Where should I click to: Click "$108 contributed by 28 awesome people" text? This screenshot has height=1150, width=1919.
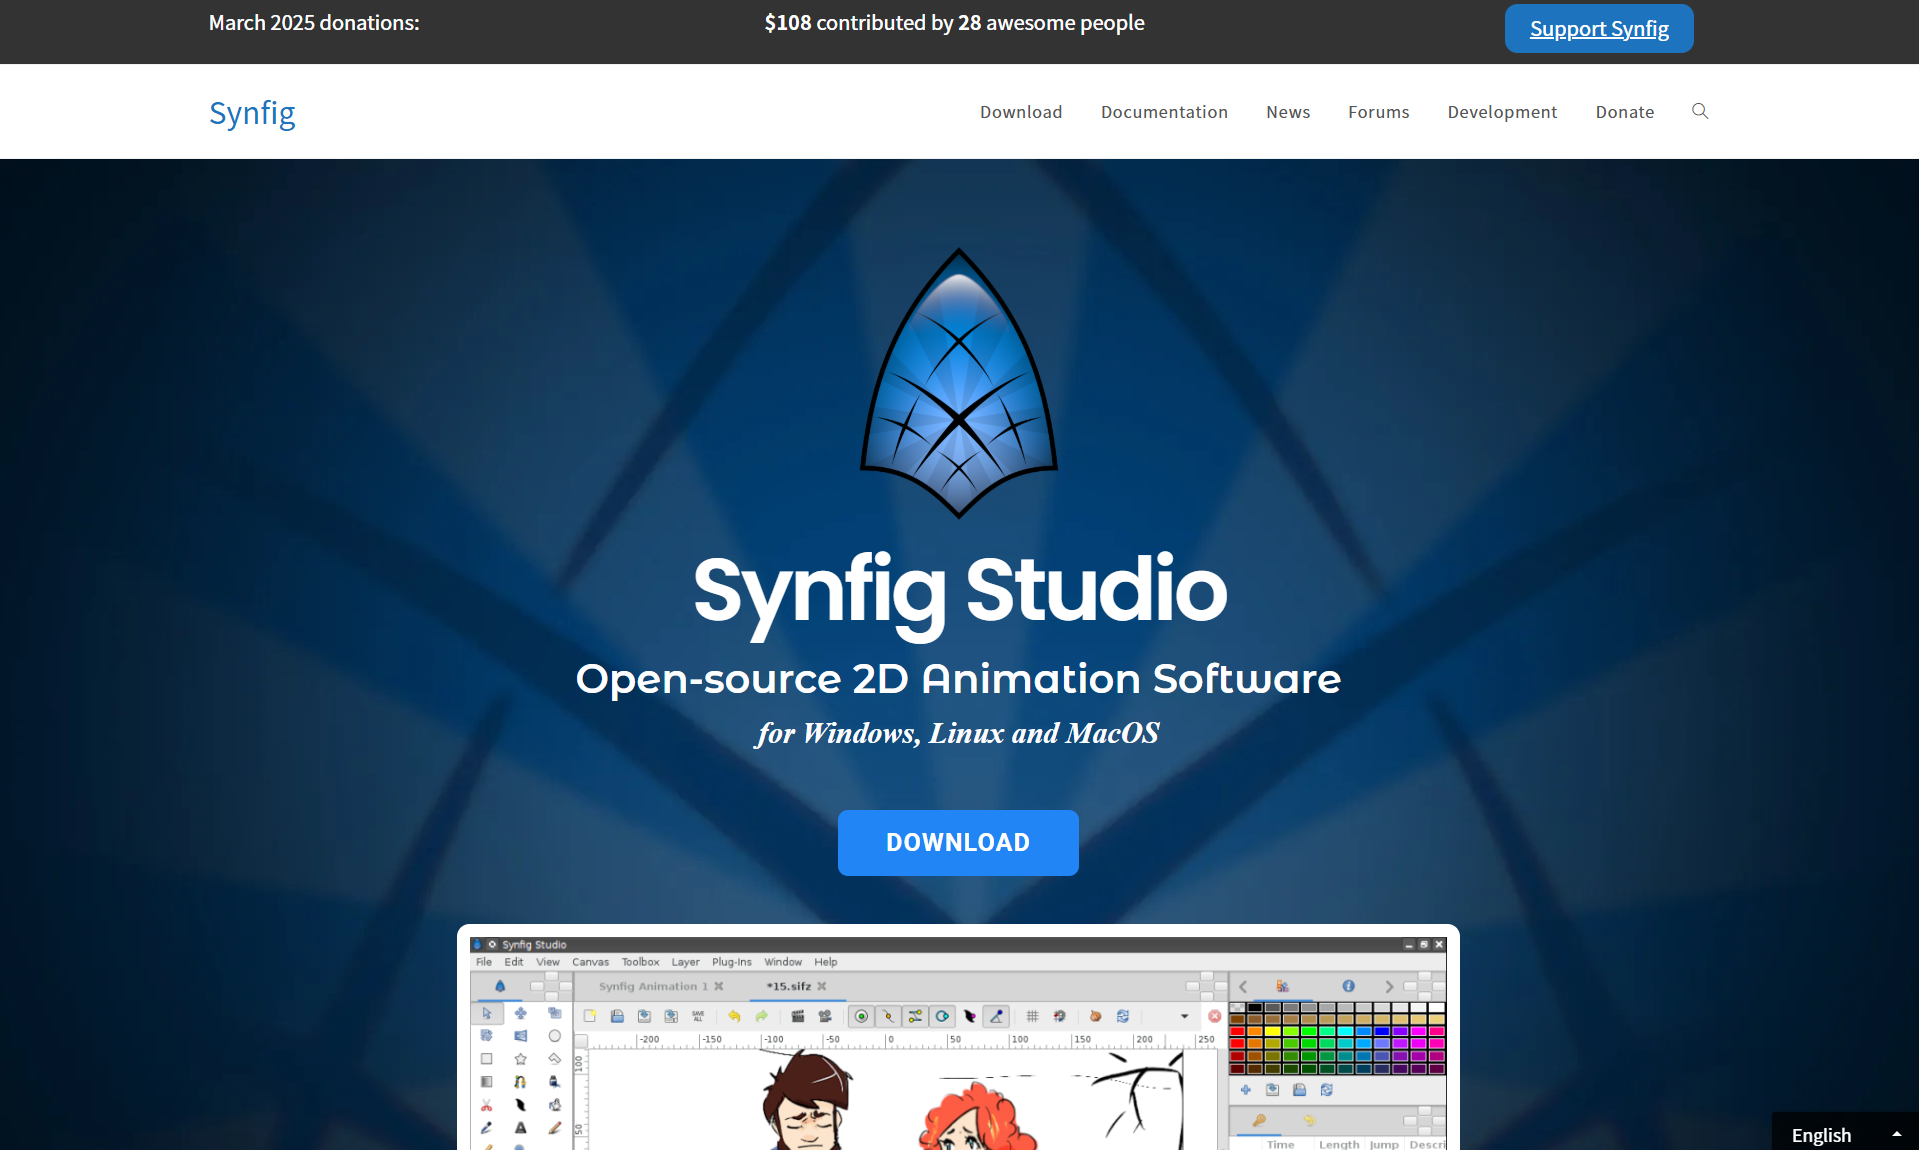pos(954,23)
